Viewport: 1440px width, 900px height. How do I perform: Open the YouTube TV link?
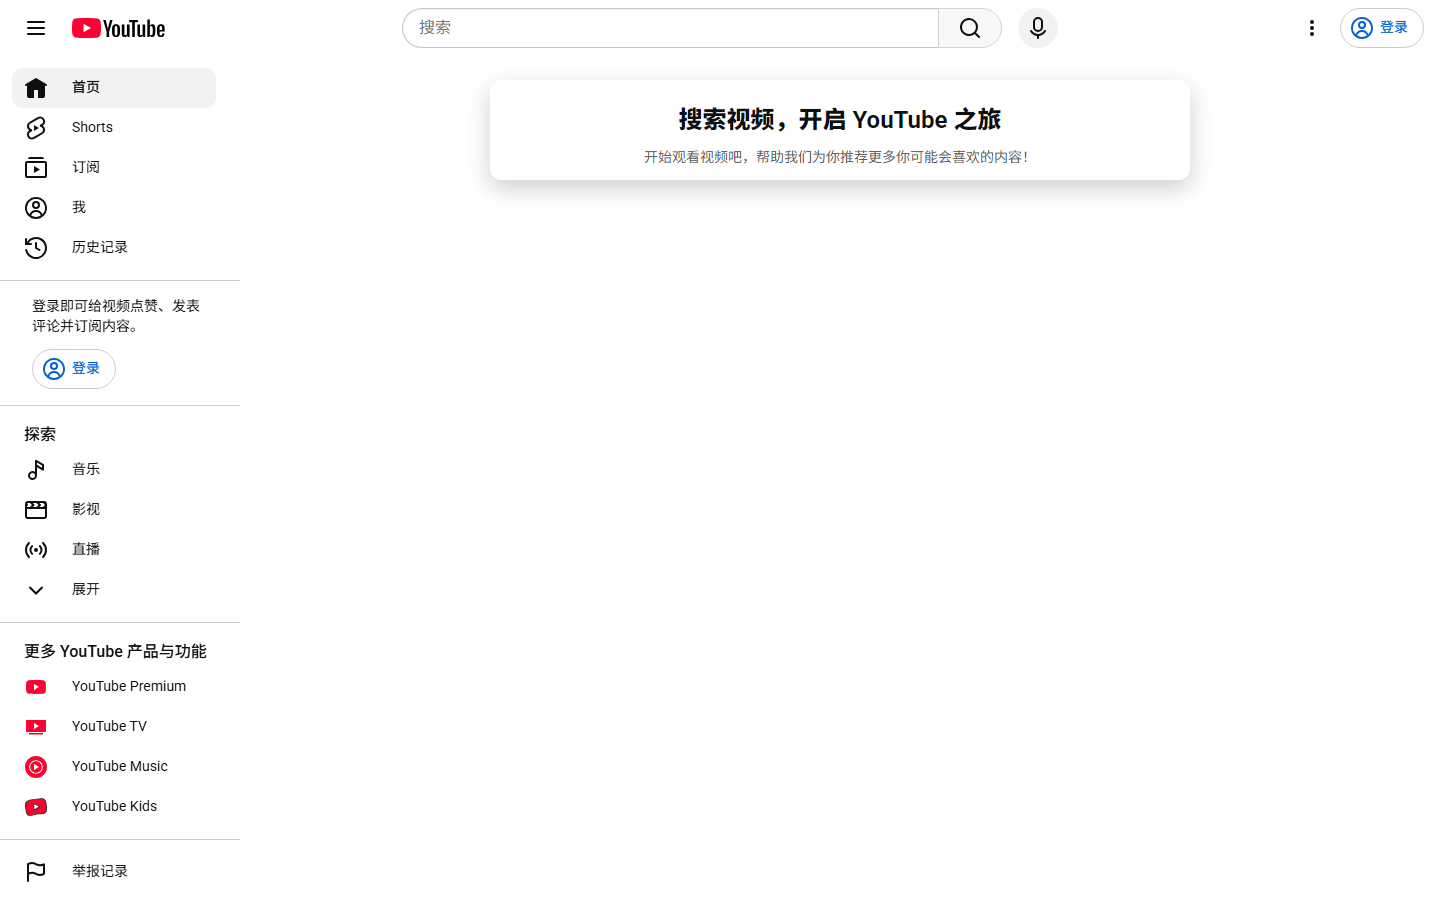[109, 726]
